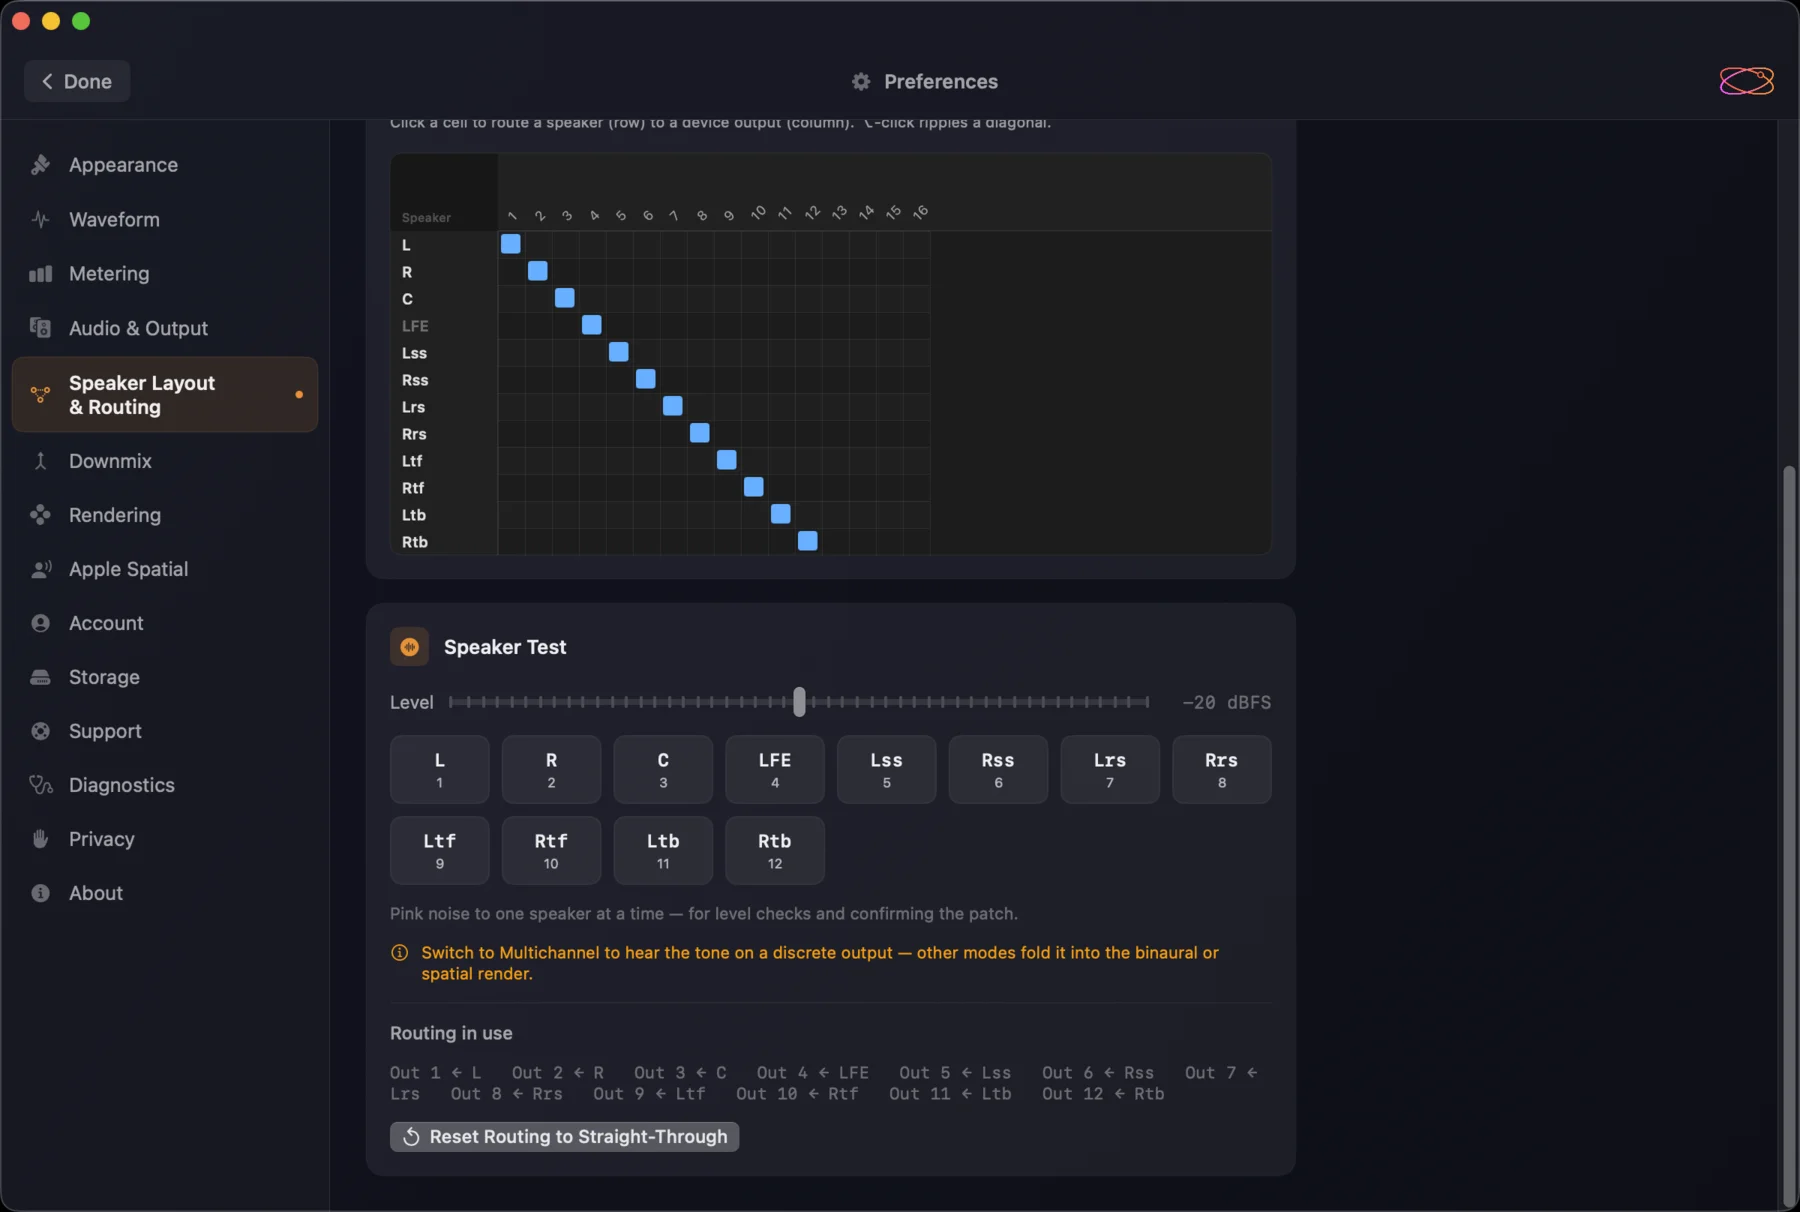
Task: Click the Speaker Layout & Routing icon
Action: click(x=40, y=395)
